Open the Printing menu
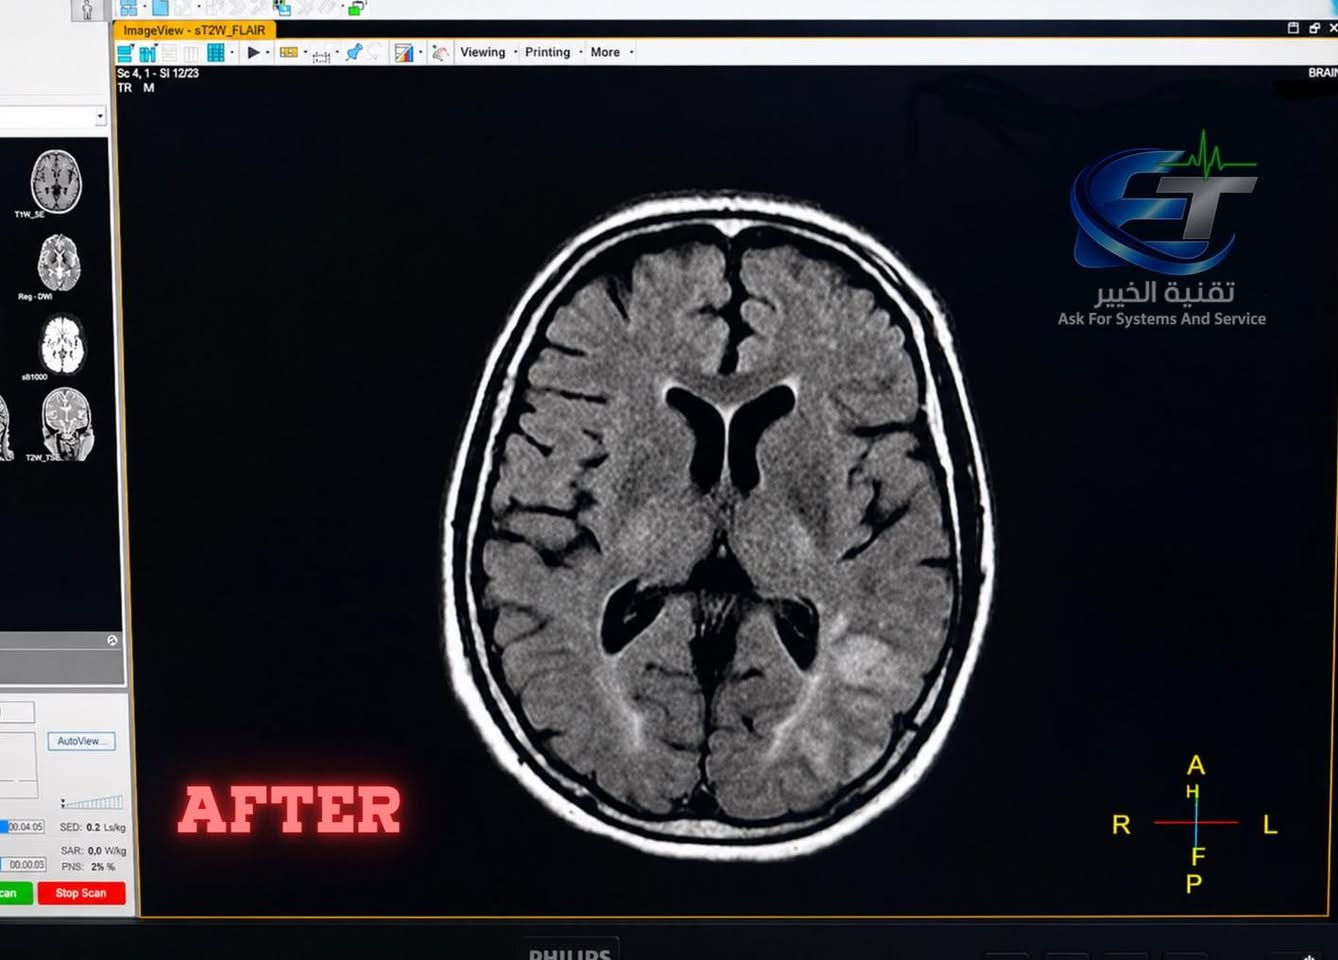 point(548,52)
